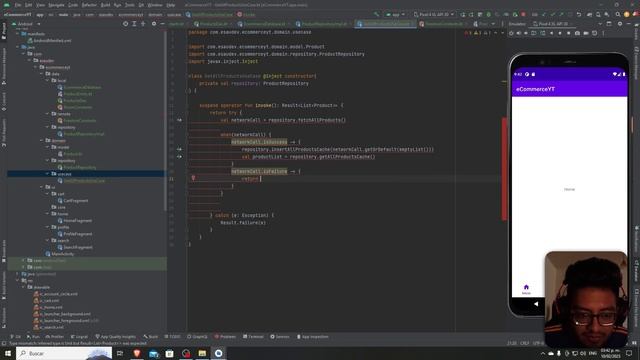
Task: Click the emulator back triangle button icon
Action: point(551,33)
